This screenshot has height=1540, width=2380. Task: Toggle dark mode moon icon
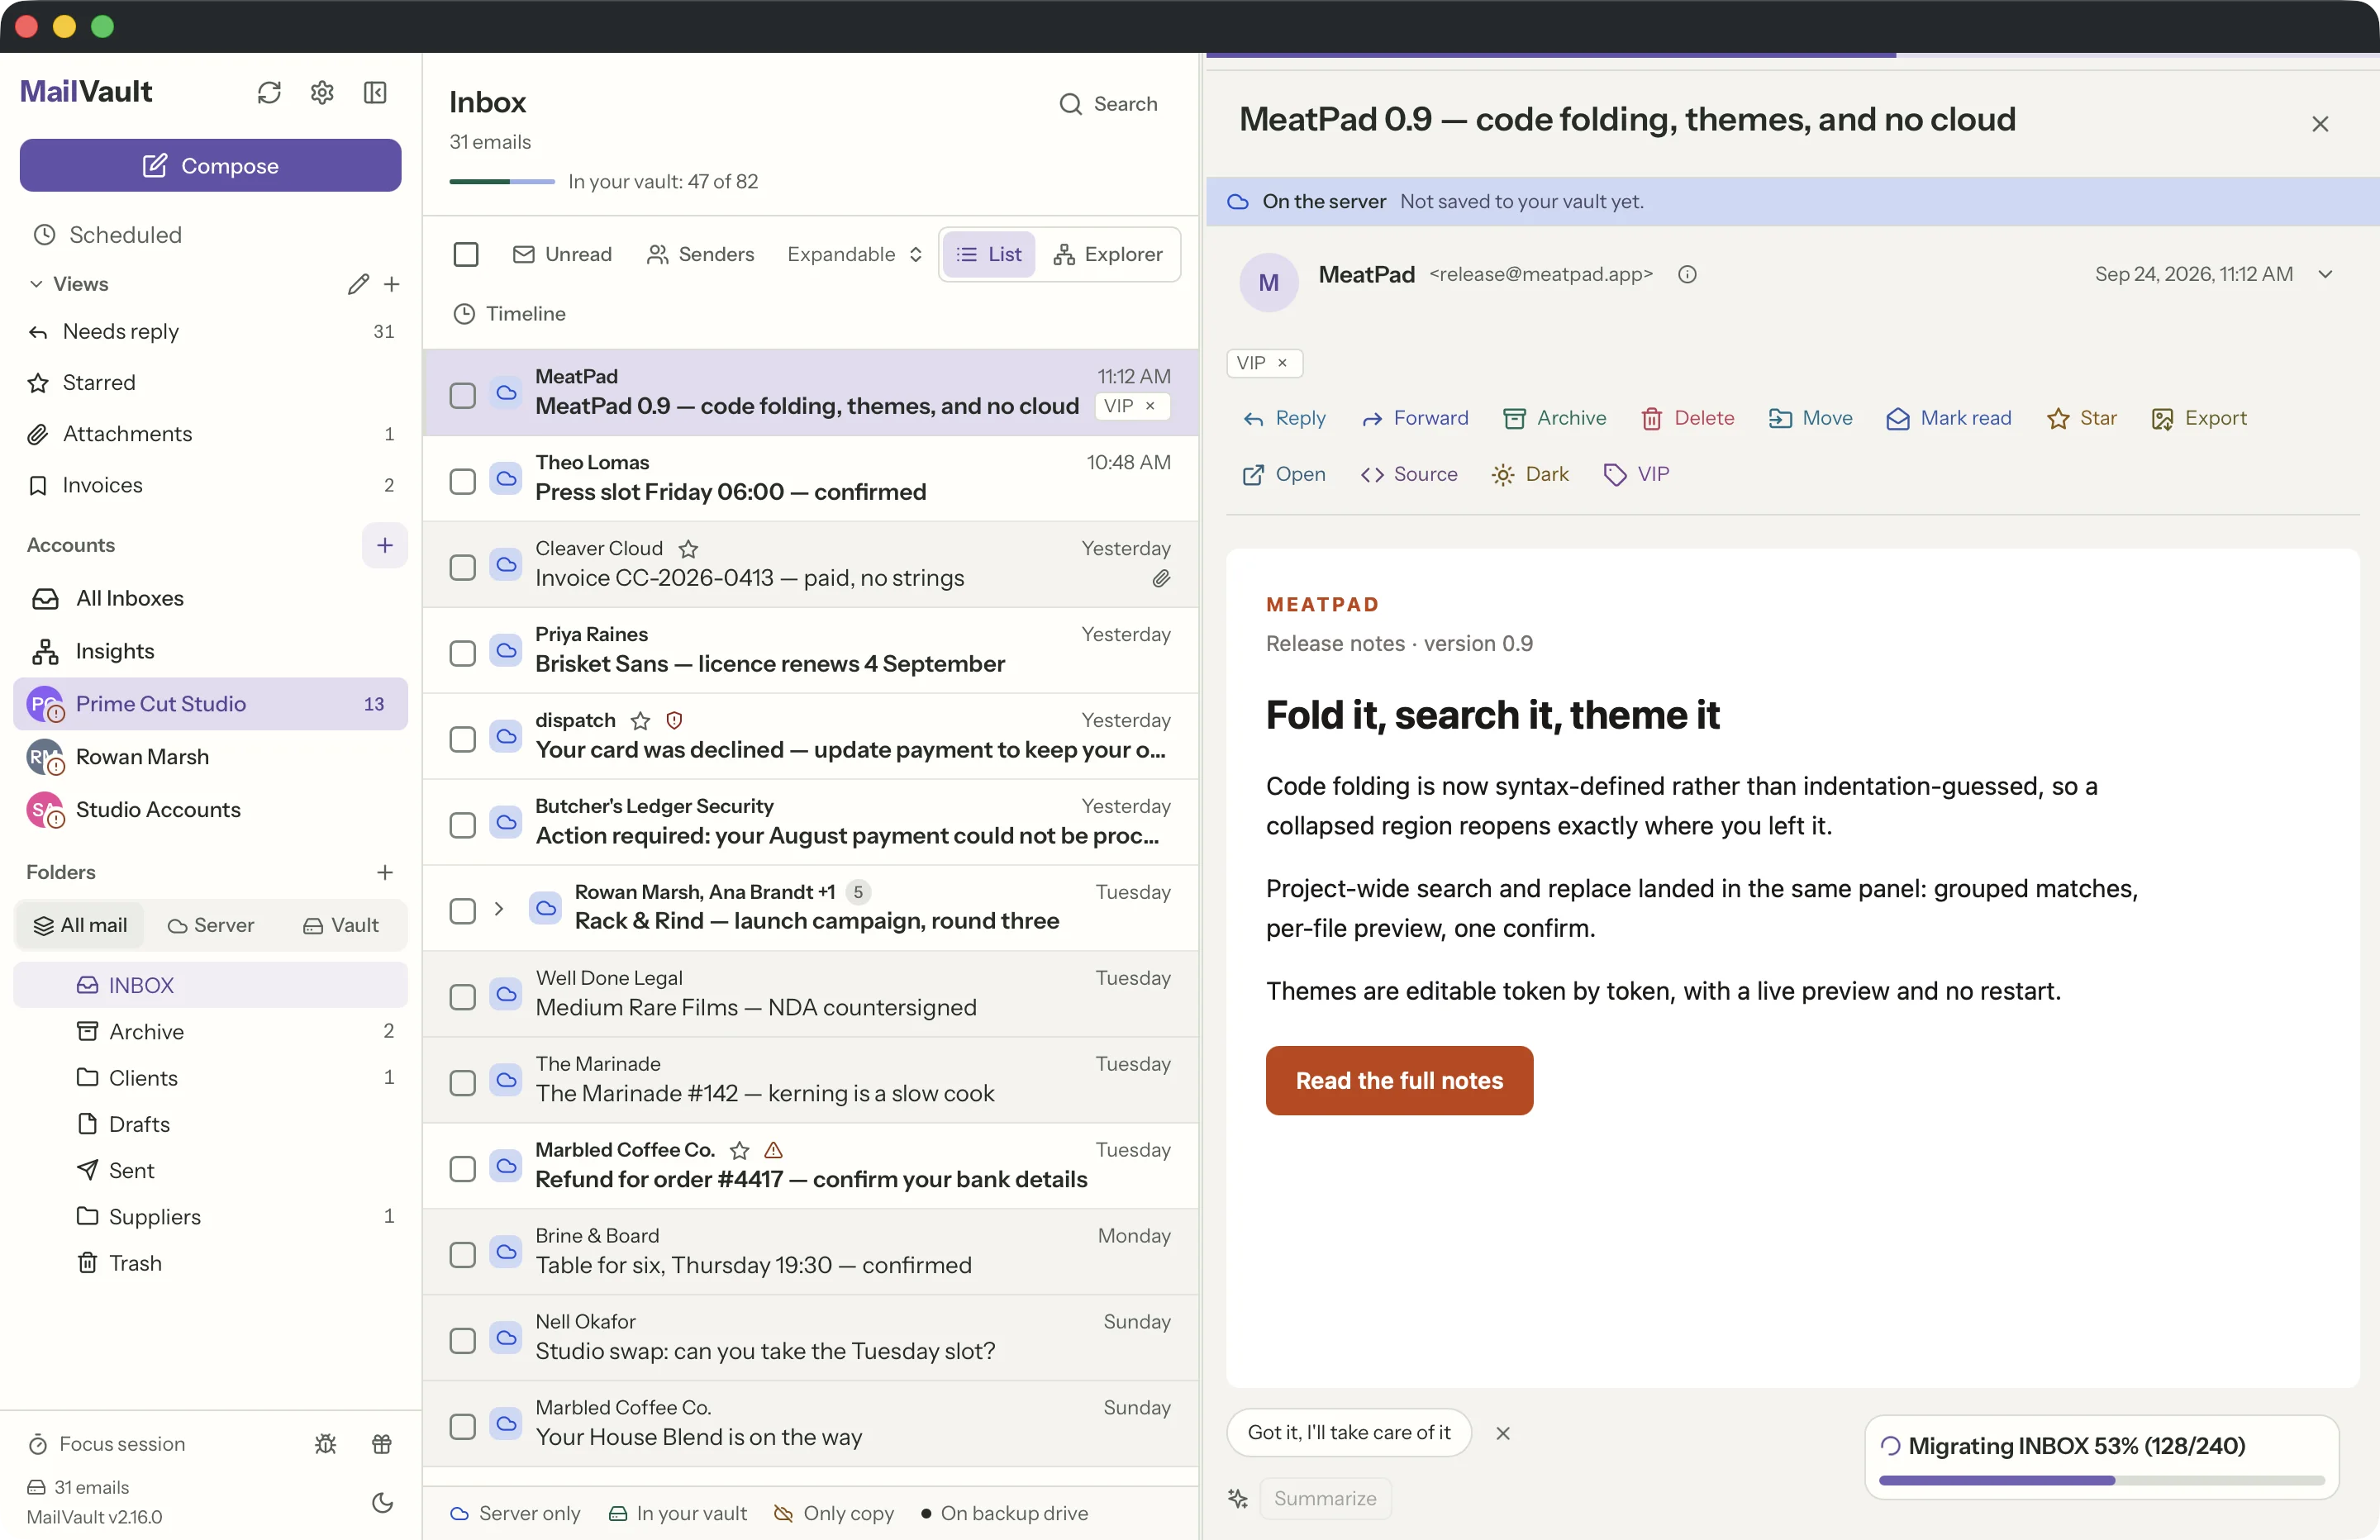click(382, 1502)
